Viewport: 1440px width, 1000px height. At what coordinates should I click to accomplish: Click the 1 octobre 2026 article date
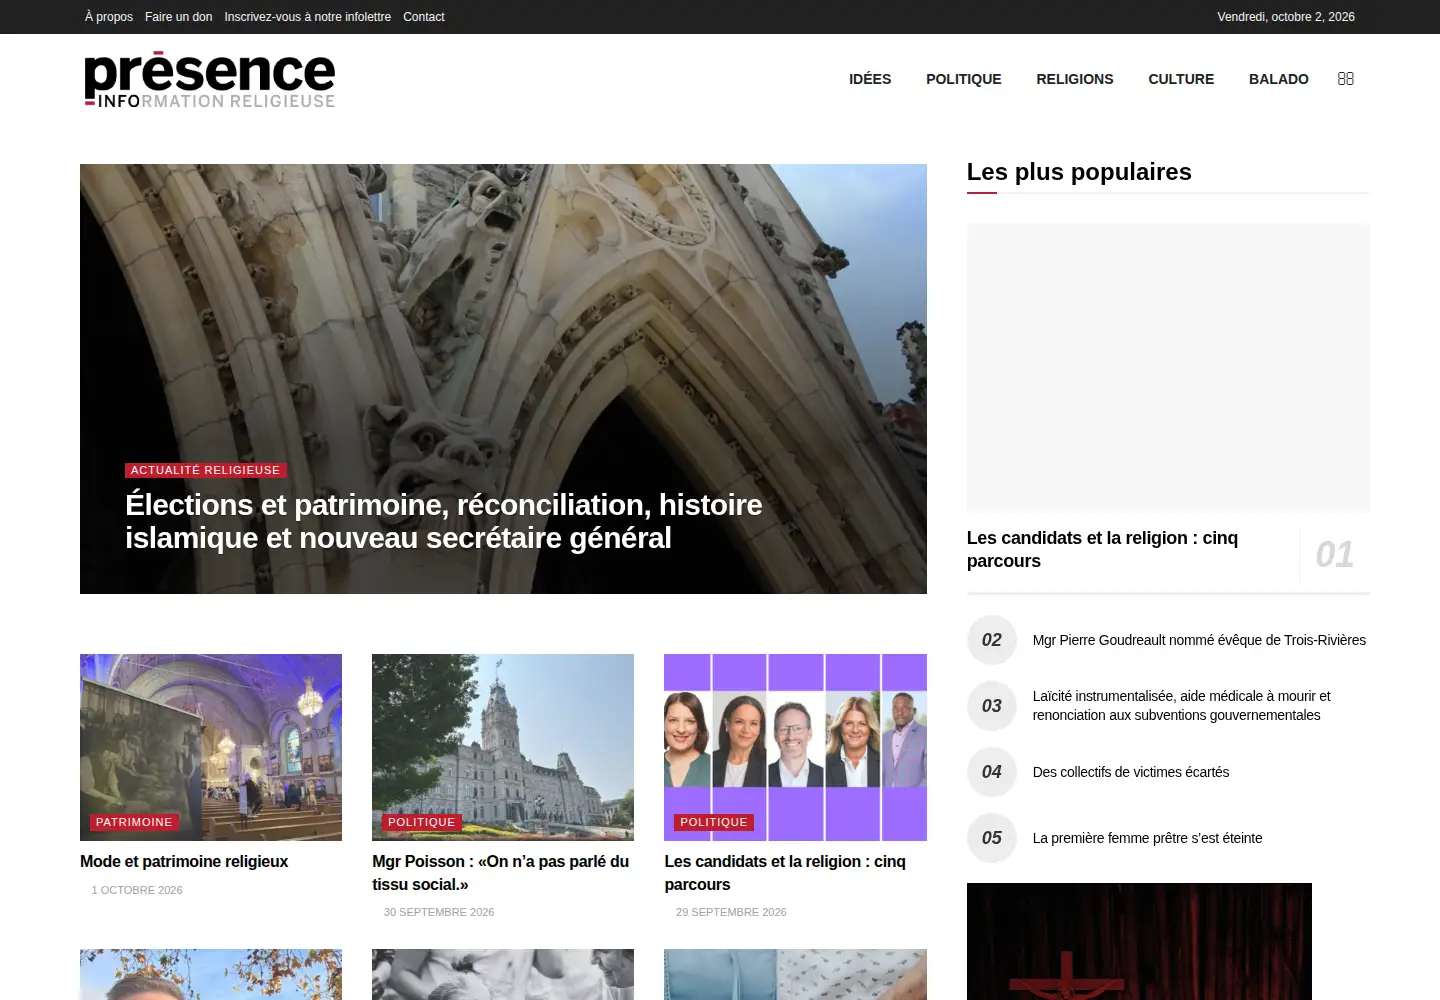point(137,890)
